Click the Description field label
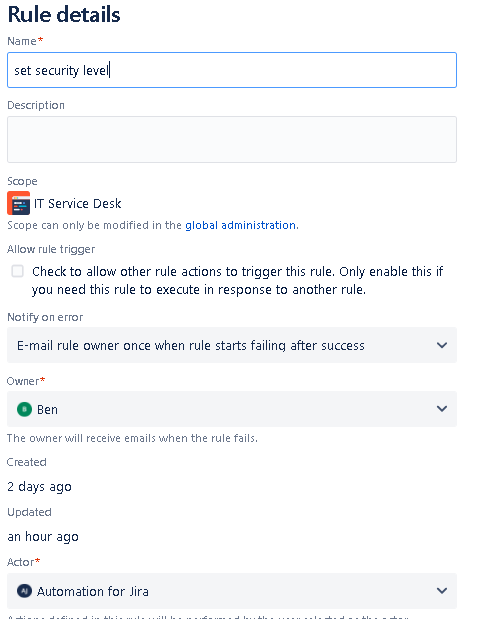The width and height of the screenshot is (477, 619). click(x=36, y=105)
